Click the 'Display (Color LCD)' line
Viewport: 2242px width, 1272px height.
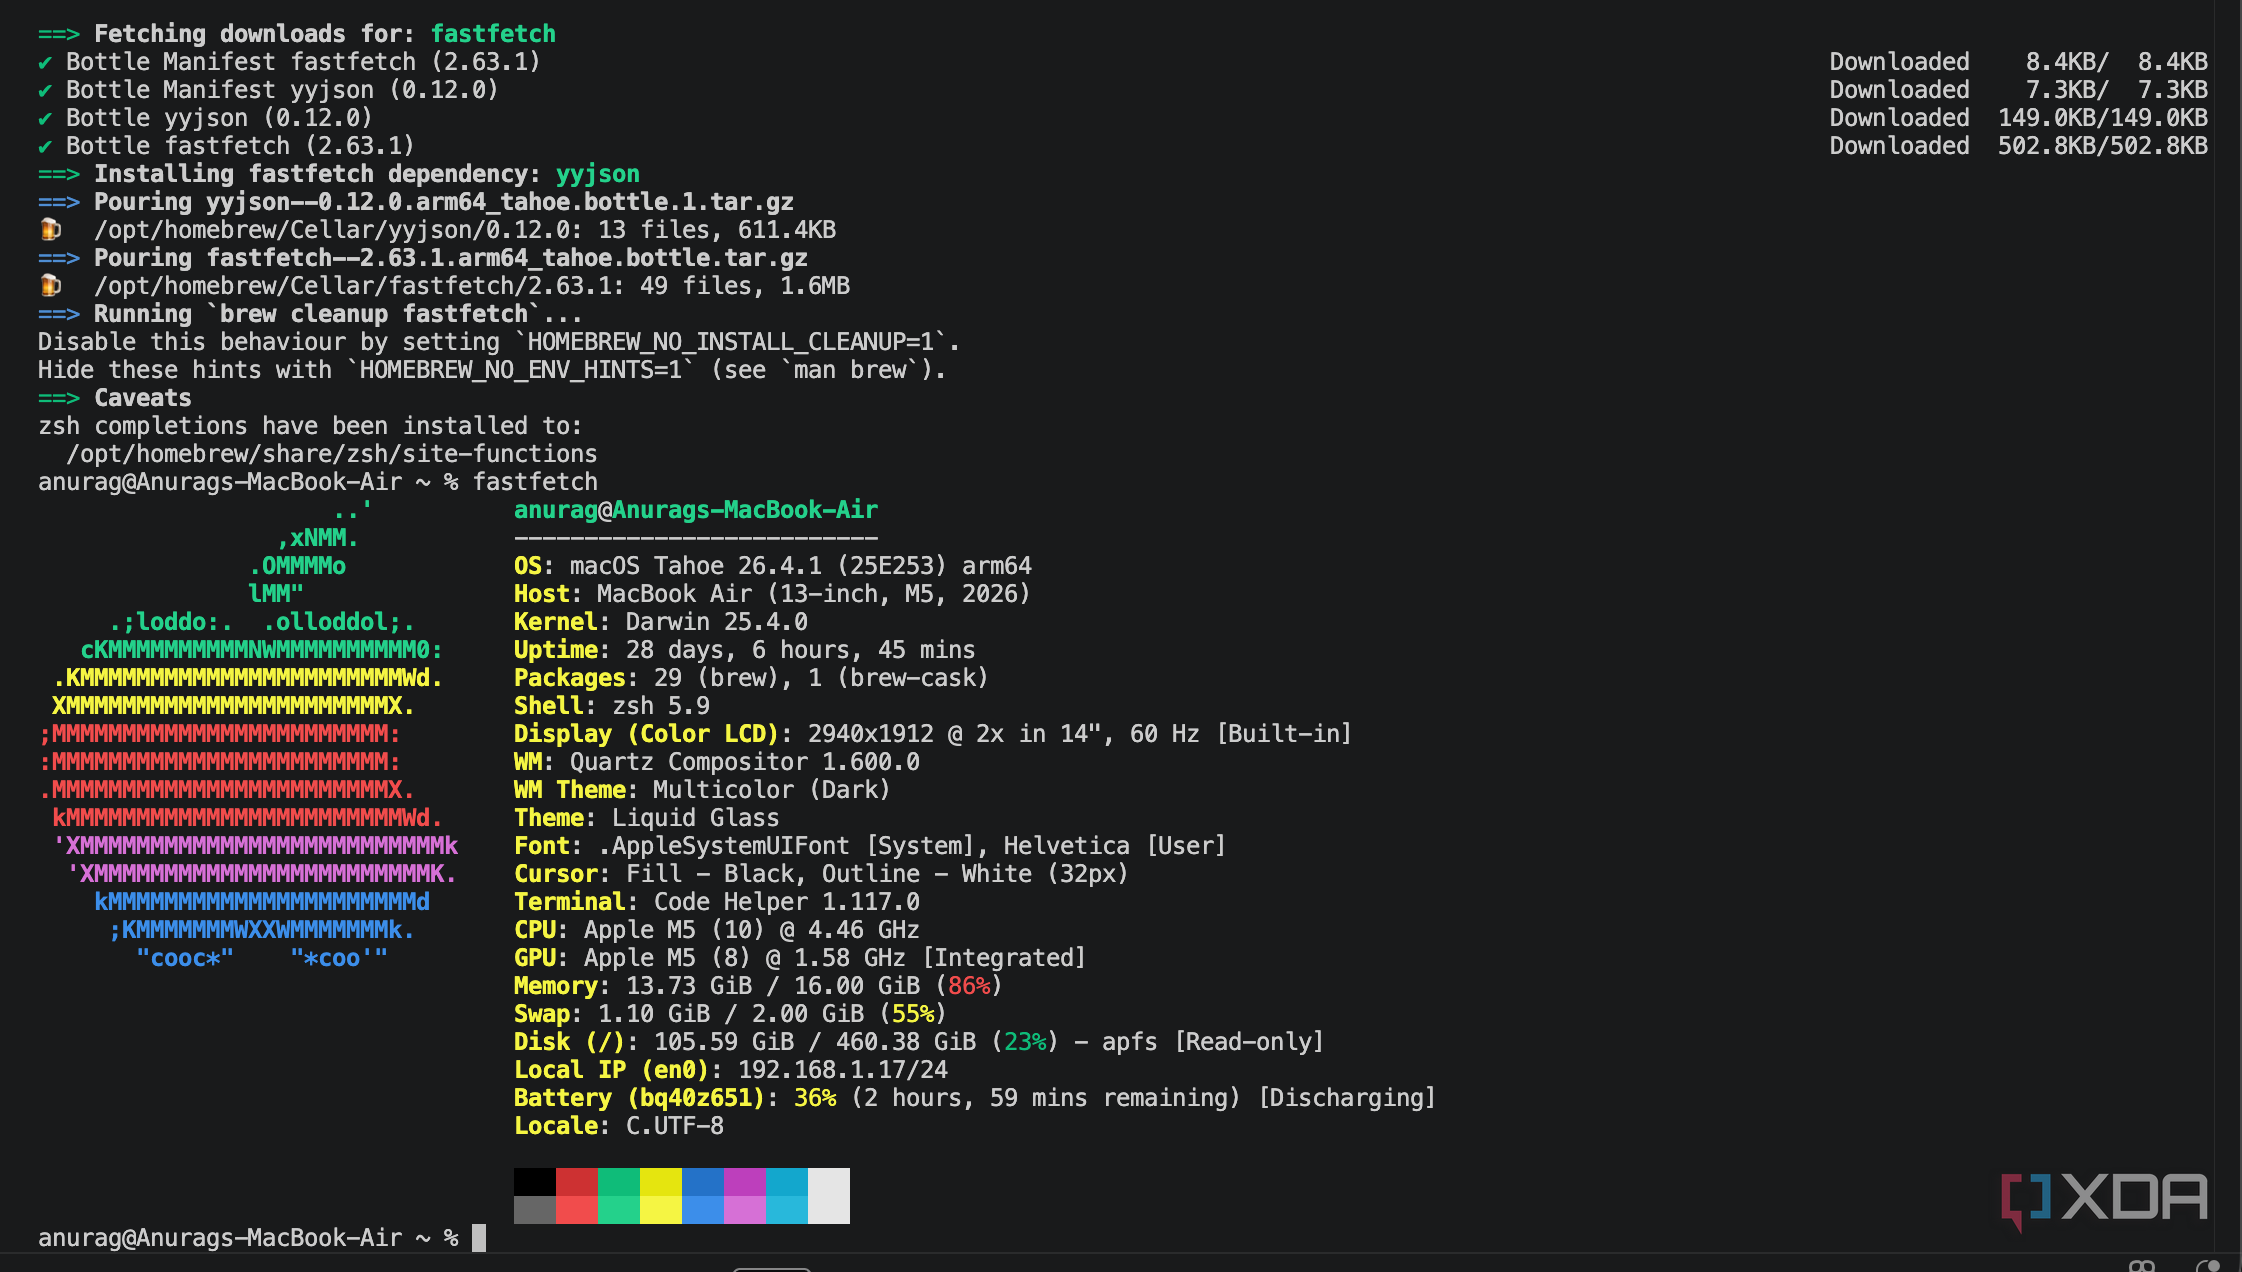coord(933,734)
